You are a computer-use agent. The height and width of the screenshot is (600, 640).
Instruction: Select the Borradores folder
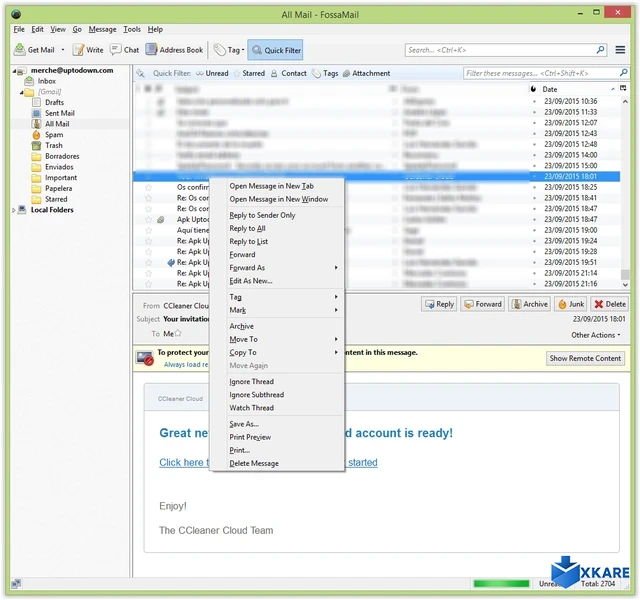click(62, 156)
